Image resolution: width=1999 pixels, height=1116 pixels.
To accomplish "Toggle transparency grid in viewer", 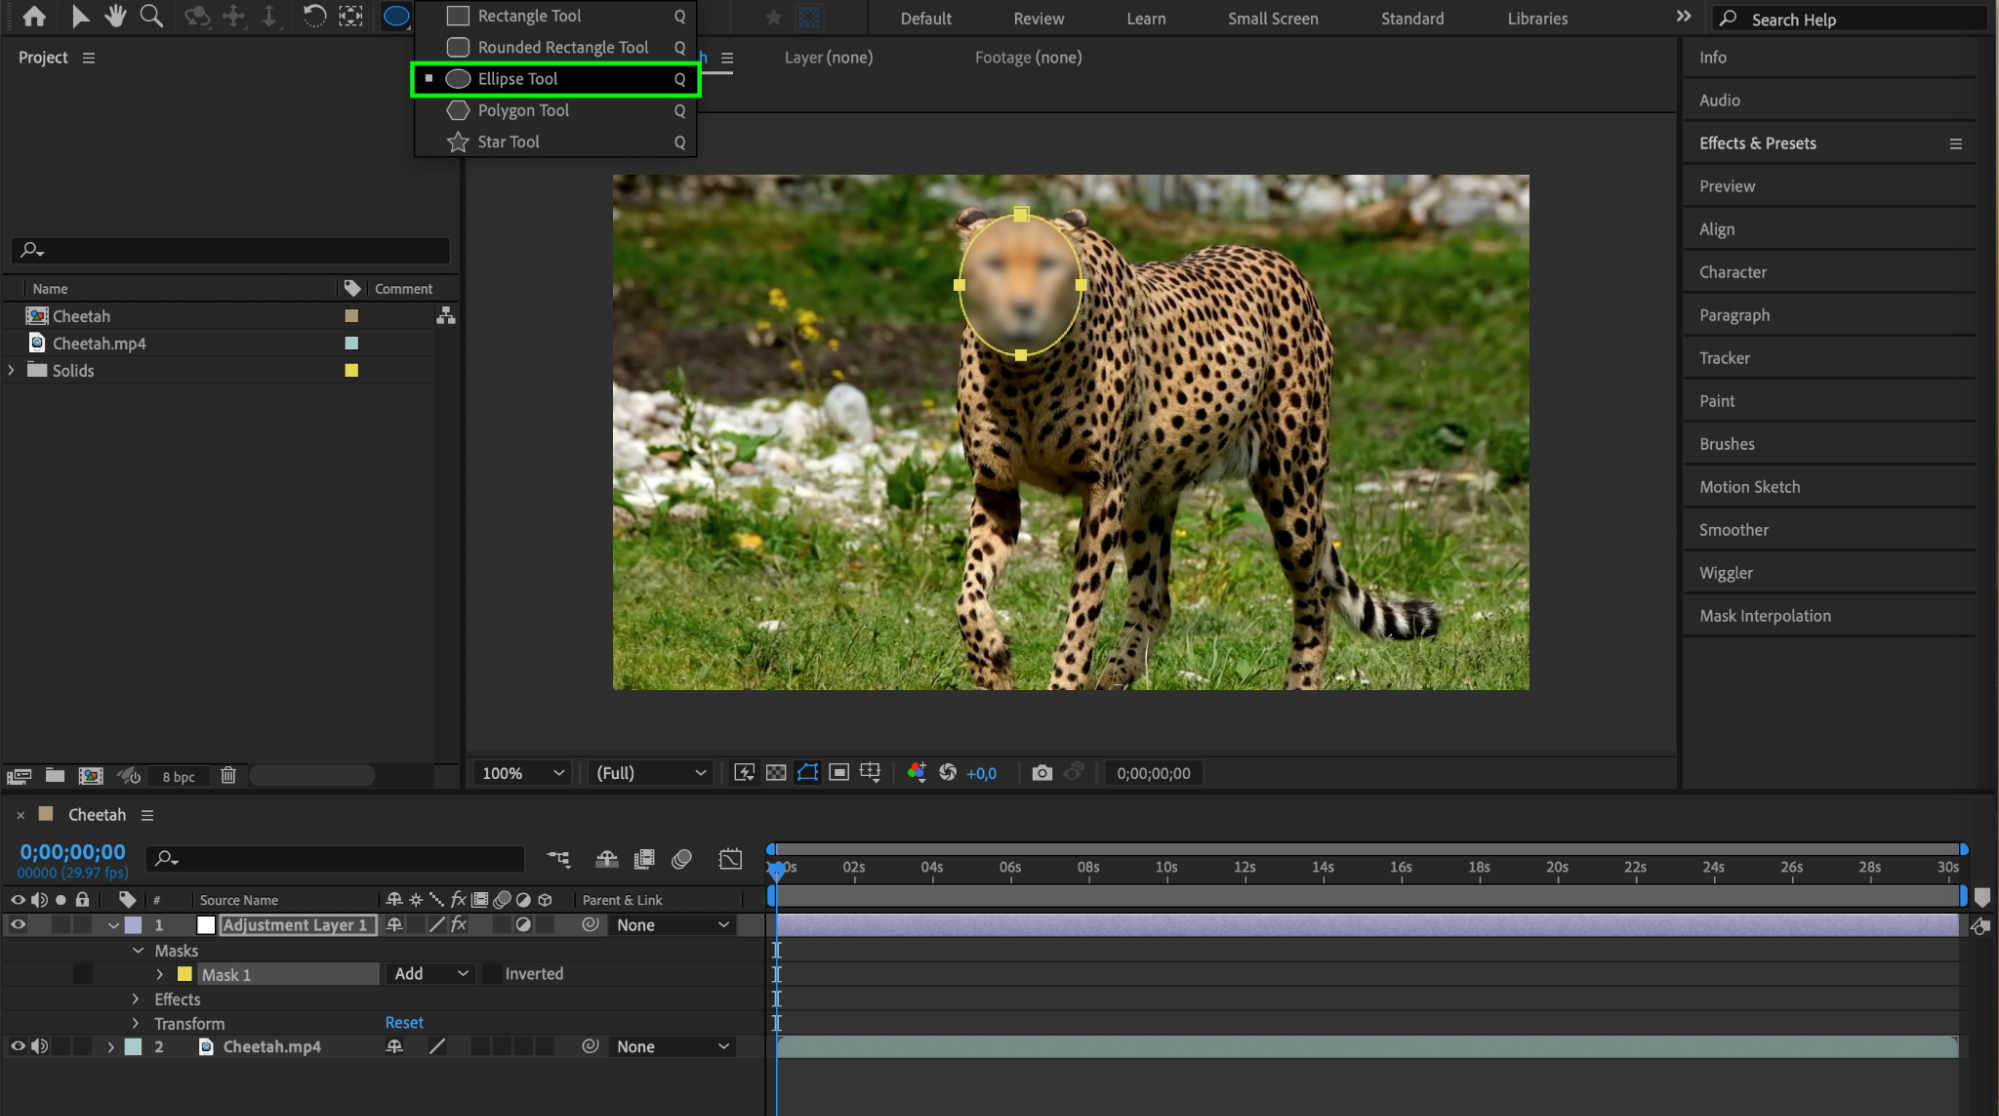I will tap(776, 773).
